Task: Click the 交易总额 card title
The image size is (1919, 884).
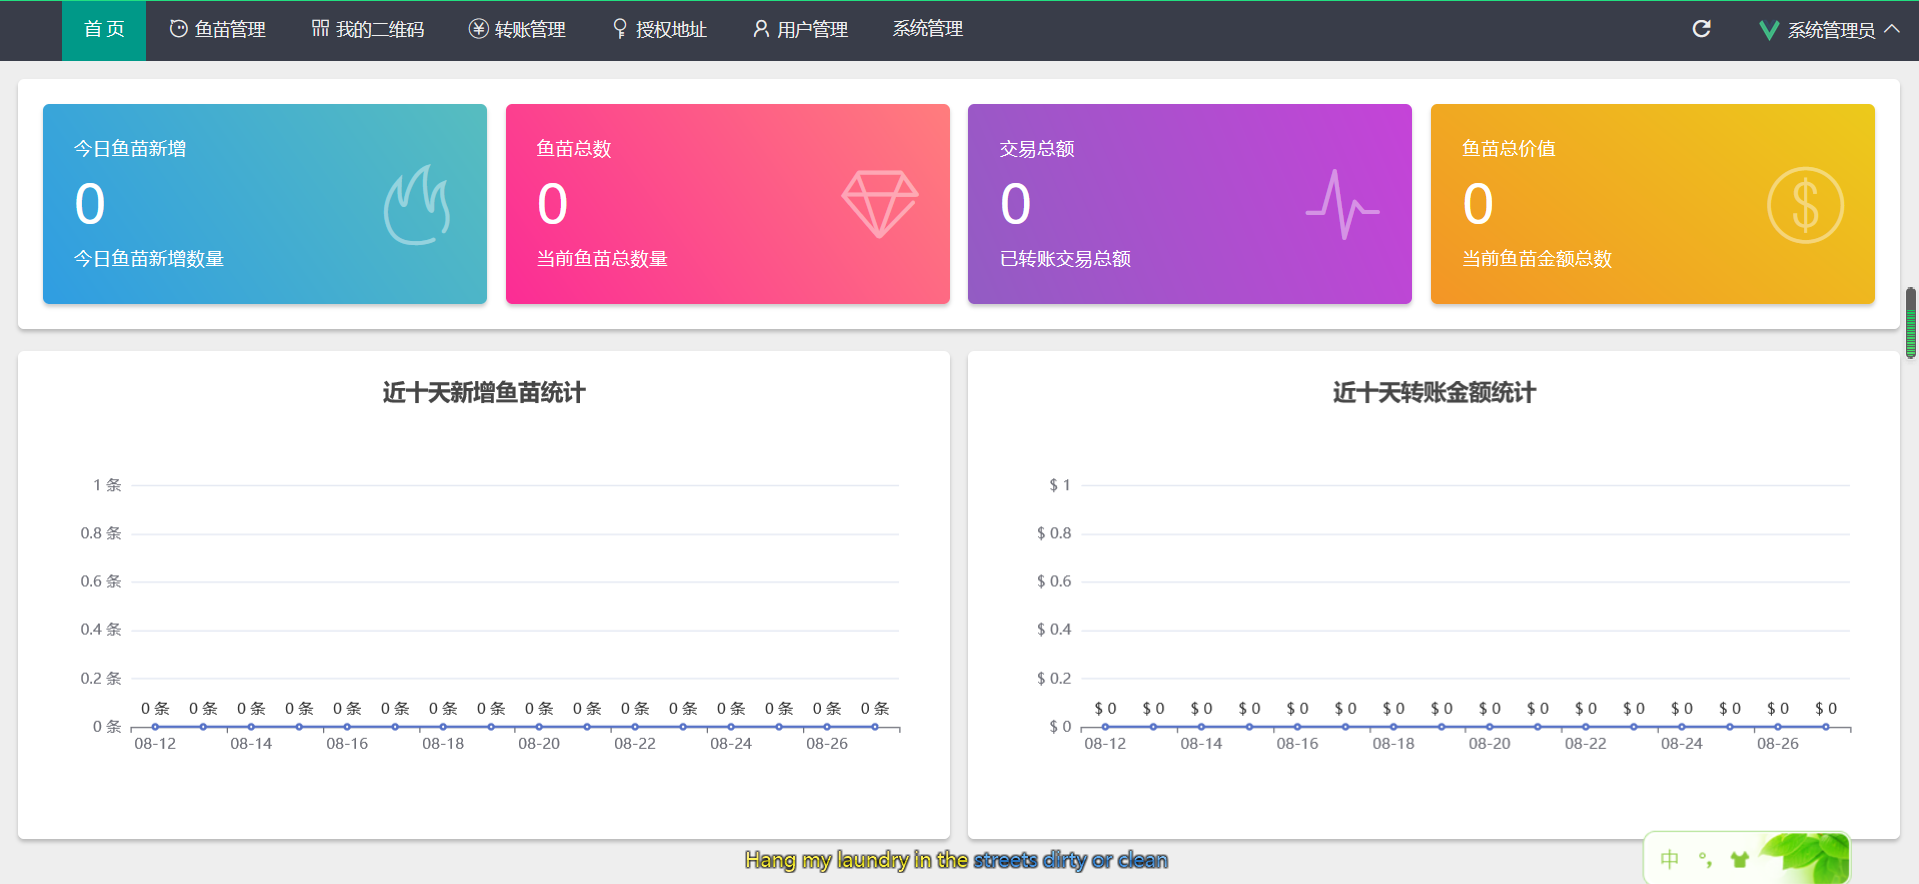Action: [1037, 149]
